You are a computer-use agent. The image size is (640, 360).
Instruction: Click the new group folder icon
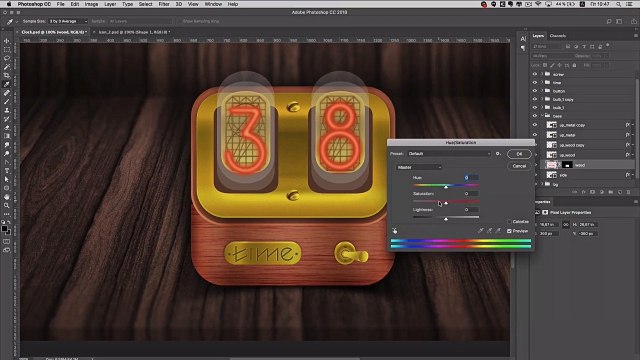click(x=611, y=192)
